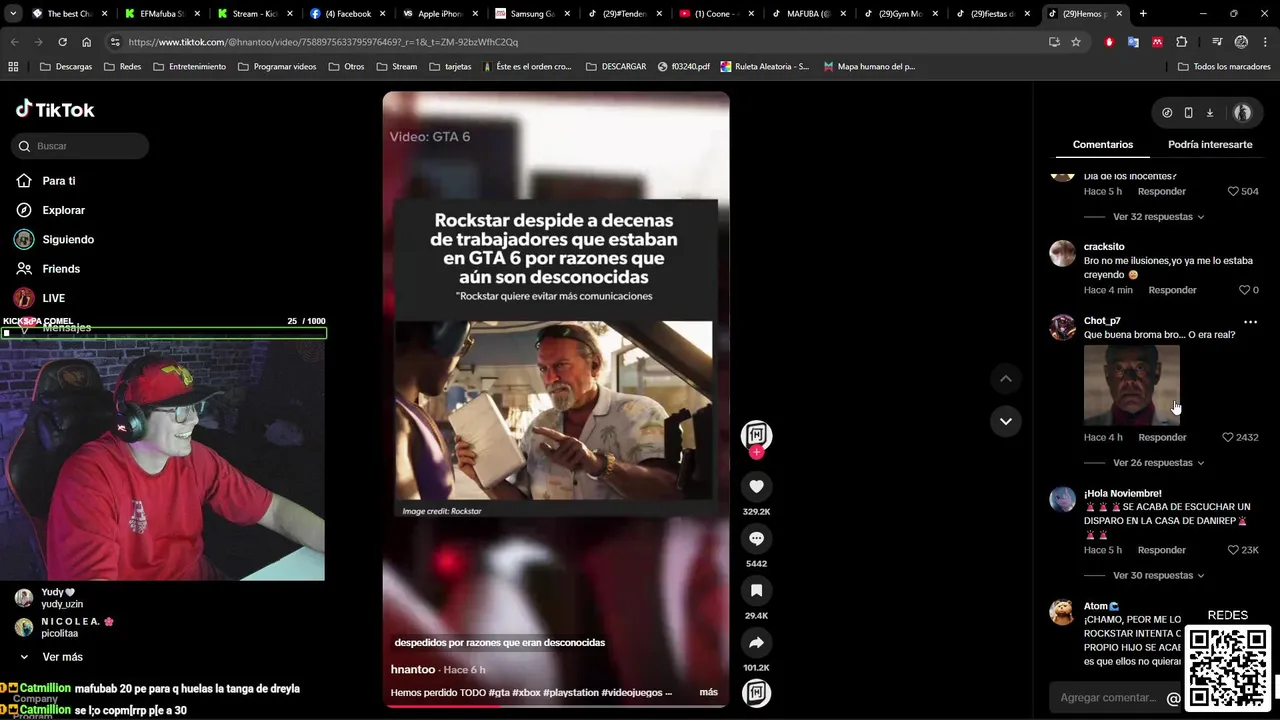Expand Ver 26 respuestas
The height and width of the screenshot is (720, 1280).
coord(1158,463)
